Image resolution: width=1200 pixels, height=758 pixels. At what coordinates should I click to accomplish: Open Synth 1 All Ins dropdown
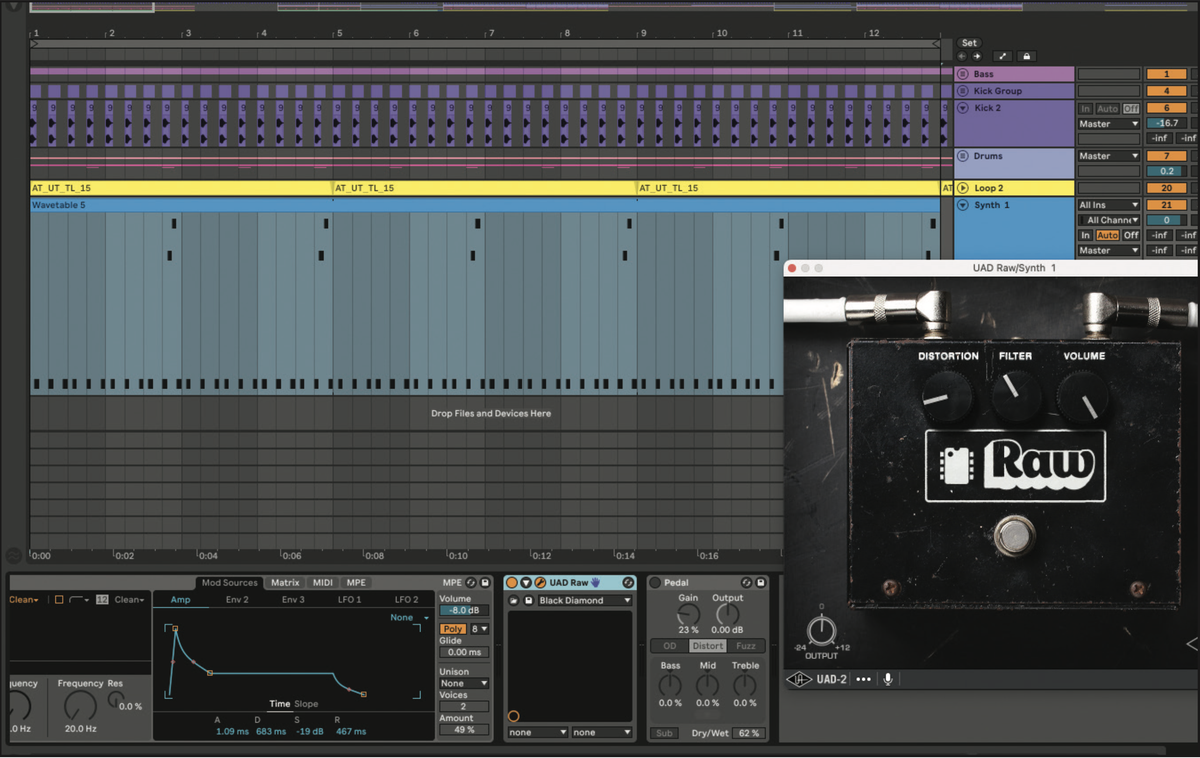coord(1109,205)
